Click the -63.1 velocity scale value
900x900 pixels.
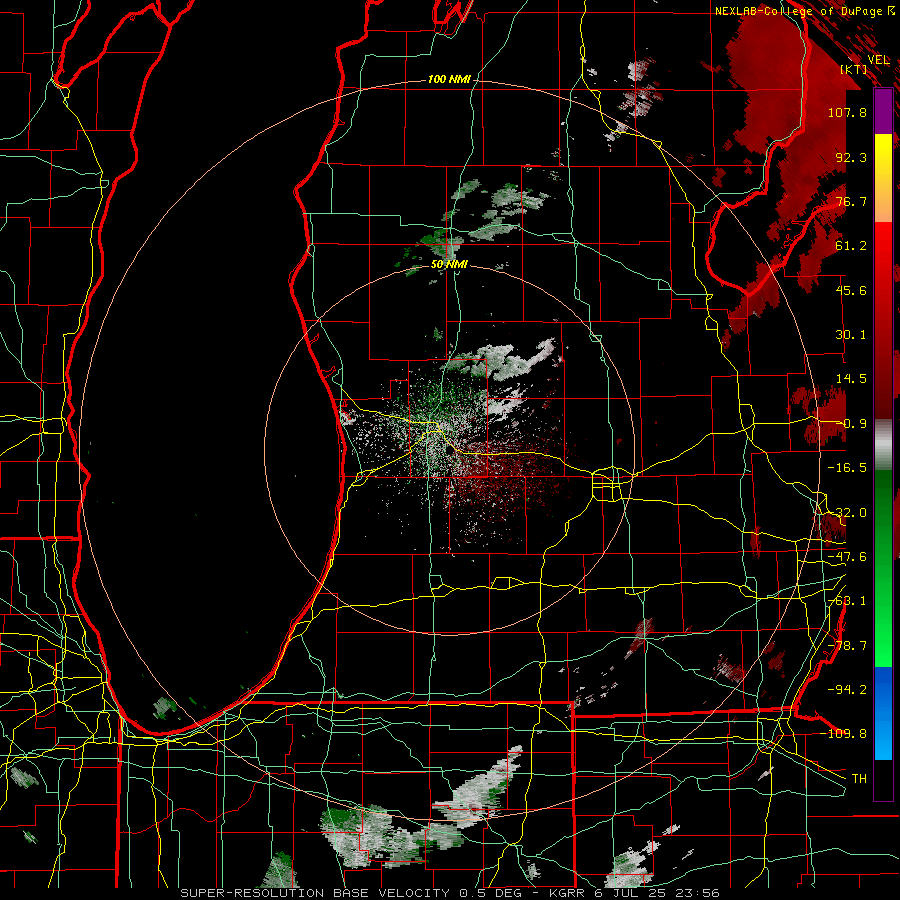847,601
